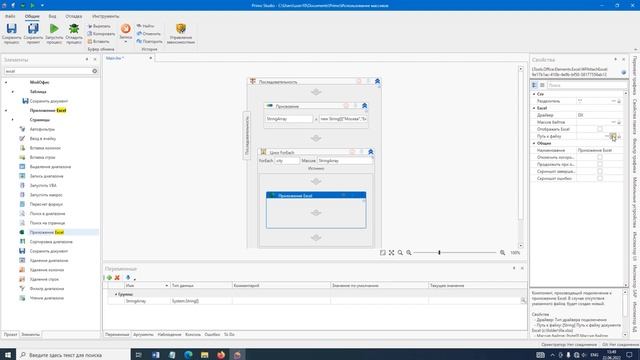Collapse the Последовательность activity
Screen dimensions: 640x360
[x=377, y=82]
